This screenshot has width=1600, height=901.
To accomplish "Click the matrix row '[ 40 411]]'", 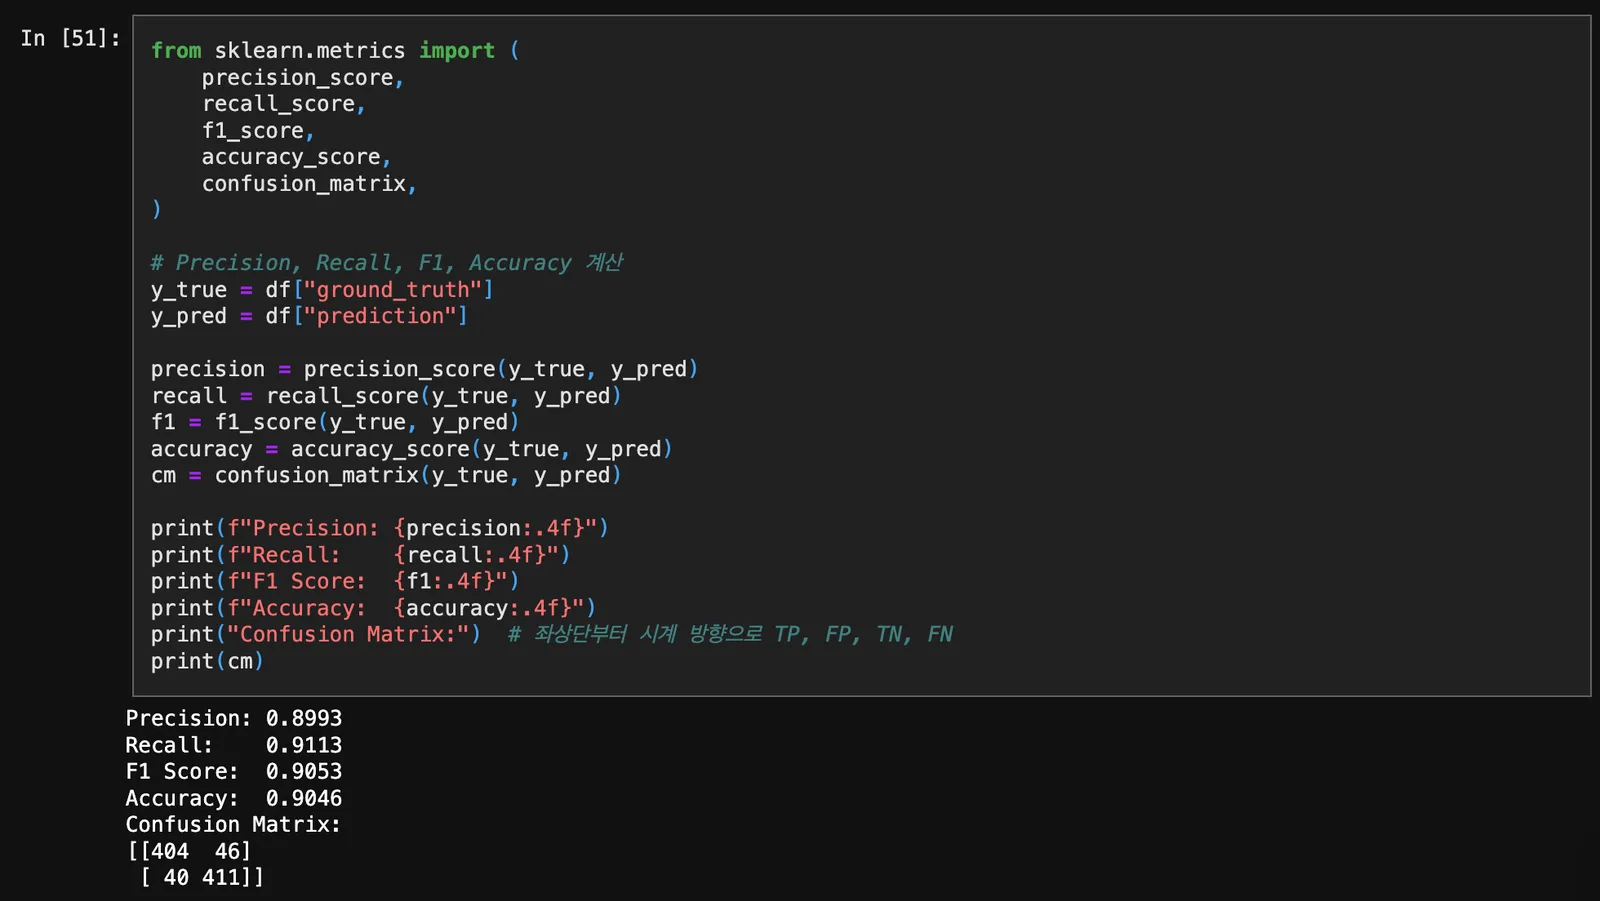I will 201,877.
